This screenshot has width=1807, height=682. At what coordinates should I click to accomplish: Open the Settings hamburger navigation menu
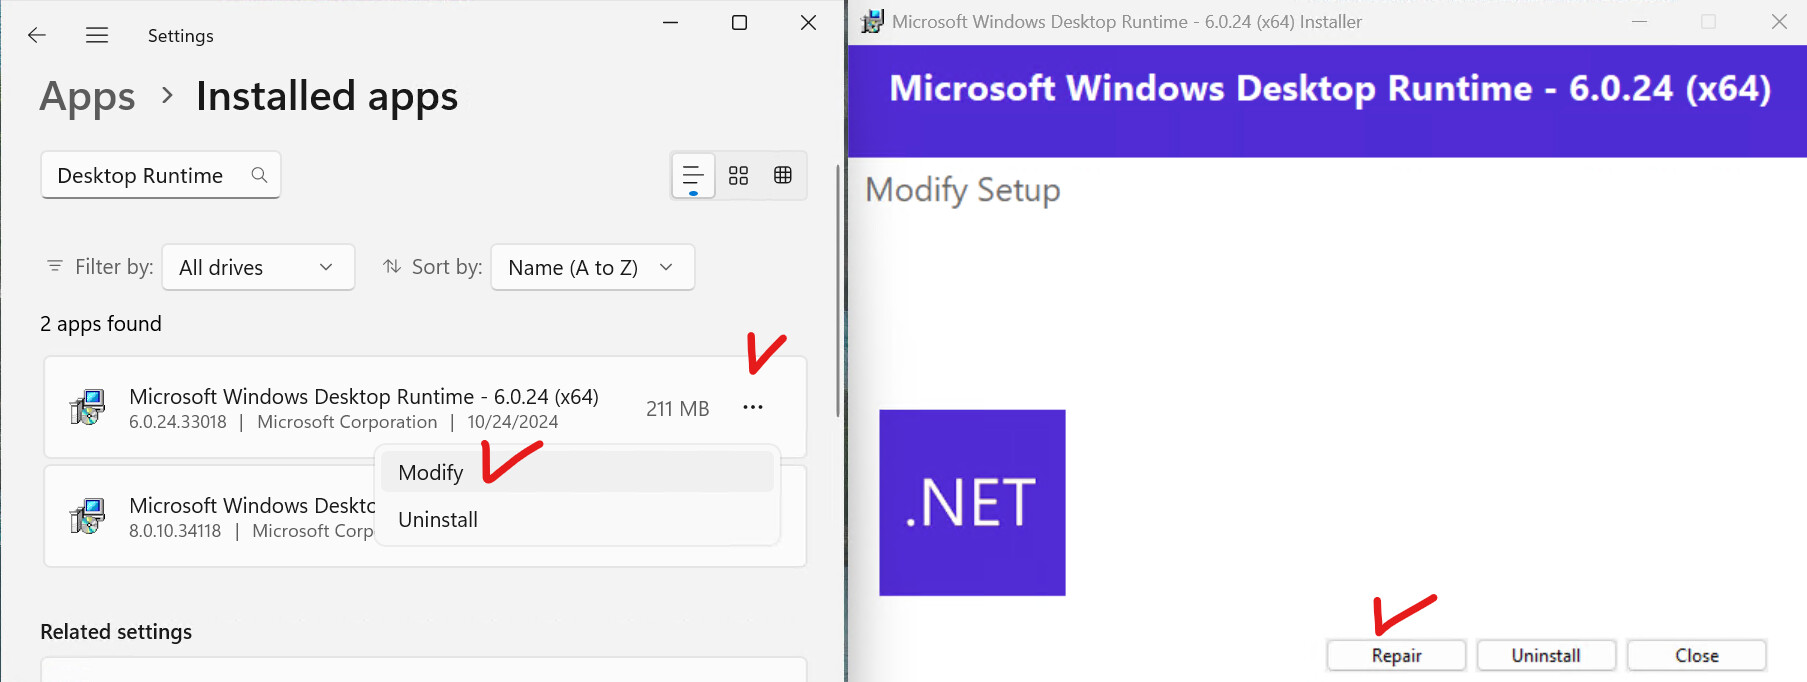pos(97,36)
